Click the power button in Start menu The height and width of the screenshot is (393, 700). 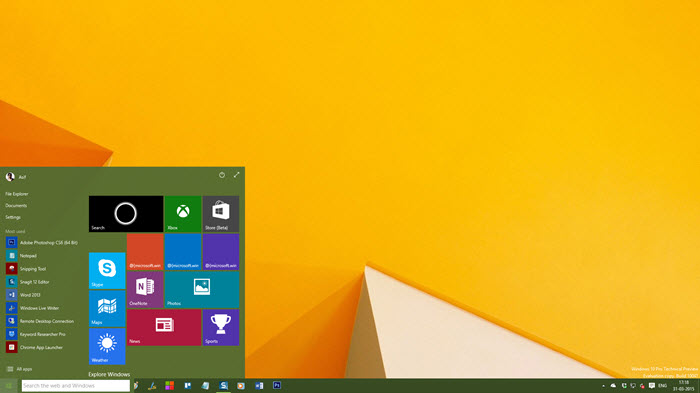click(x=222, y=175)
